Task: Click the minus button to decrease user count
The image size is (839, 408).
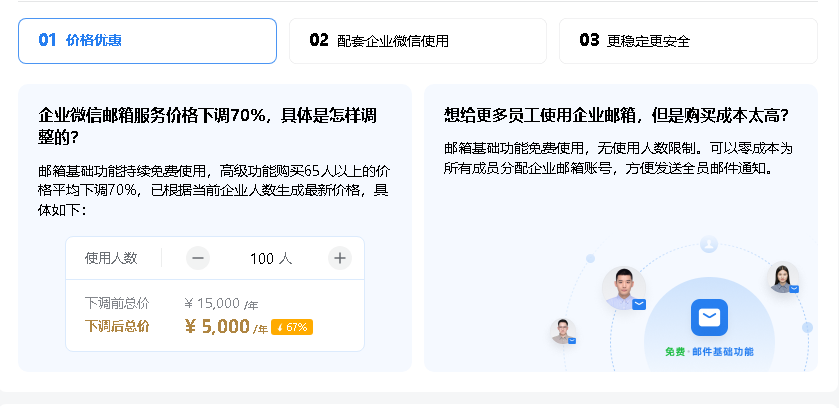Action: click(x=198, y=258)
